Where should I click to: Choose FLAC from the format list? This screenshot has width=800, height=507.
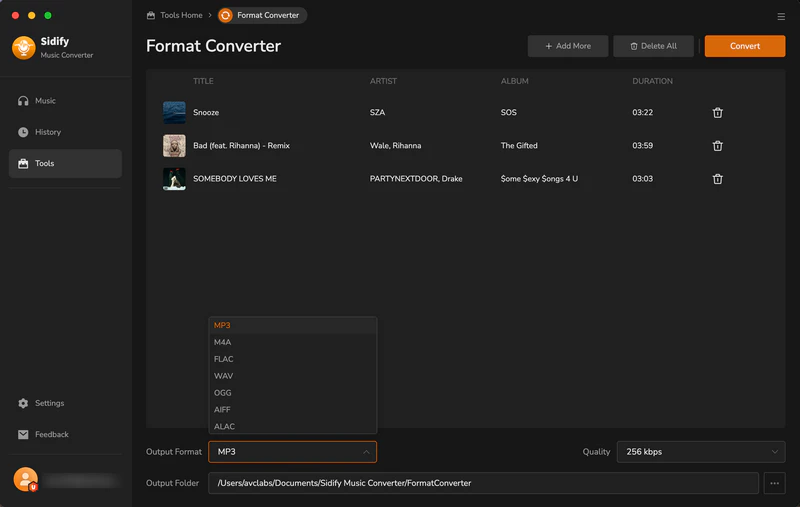[293, 359]
